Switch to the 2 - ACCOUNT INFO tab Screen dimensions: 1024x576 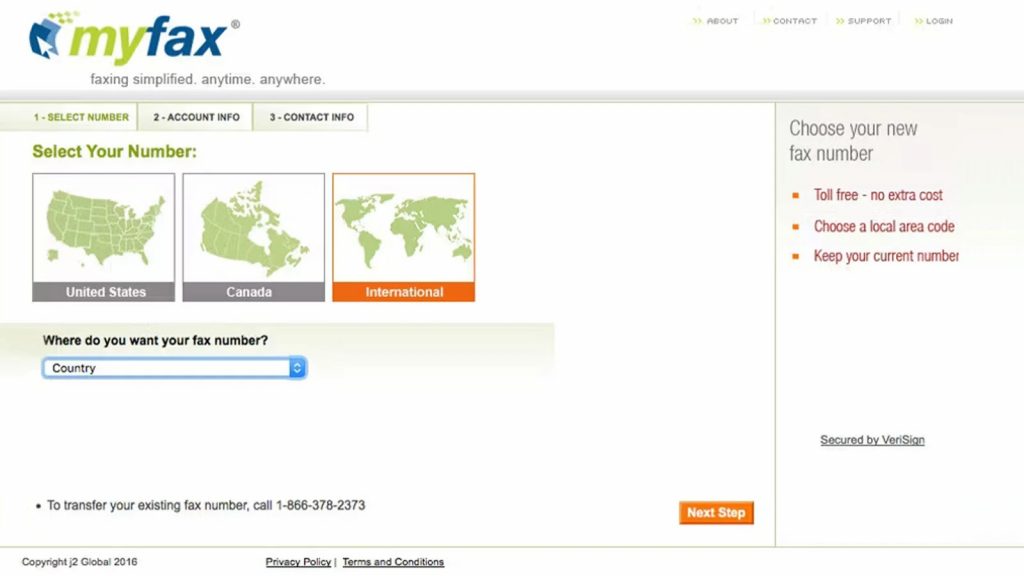[196, 117]
